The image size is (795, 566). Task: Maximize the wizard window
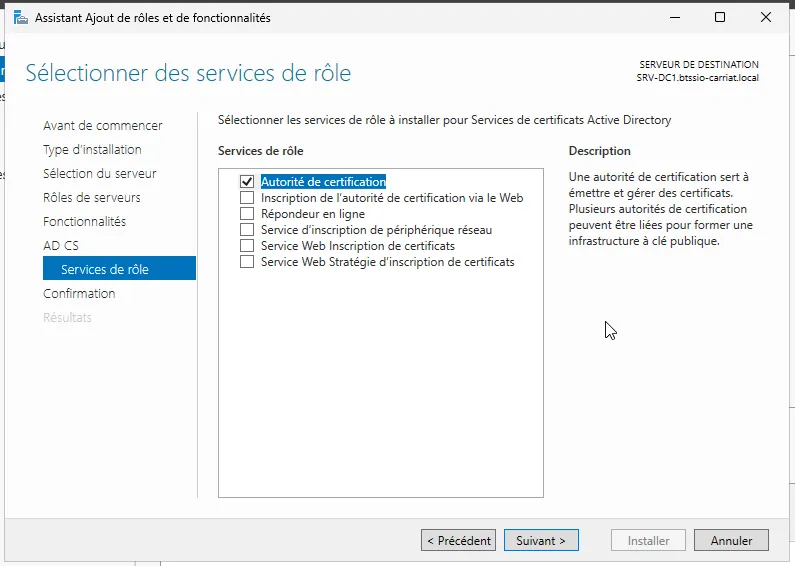(x=719, y=18)
